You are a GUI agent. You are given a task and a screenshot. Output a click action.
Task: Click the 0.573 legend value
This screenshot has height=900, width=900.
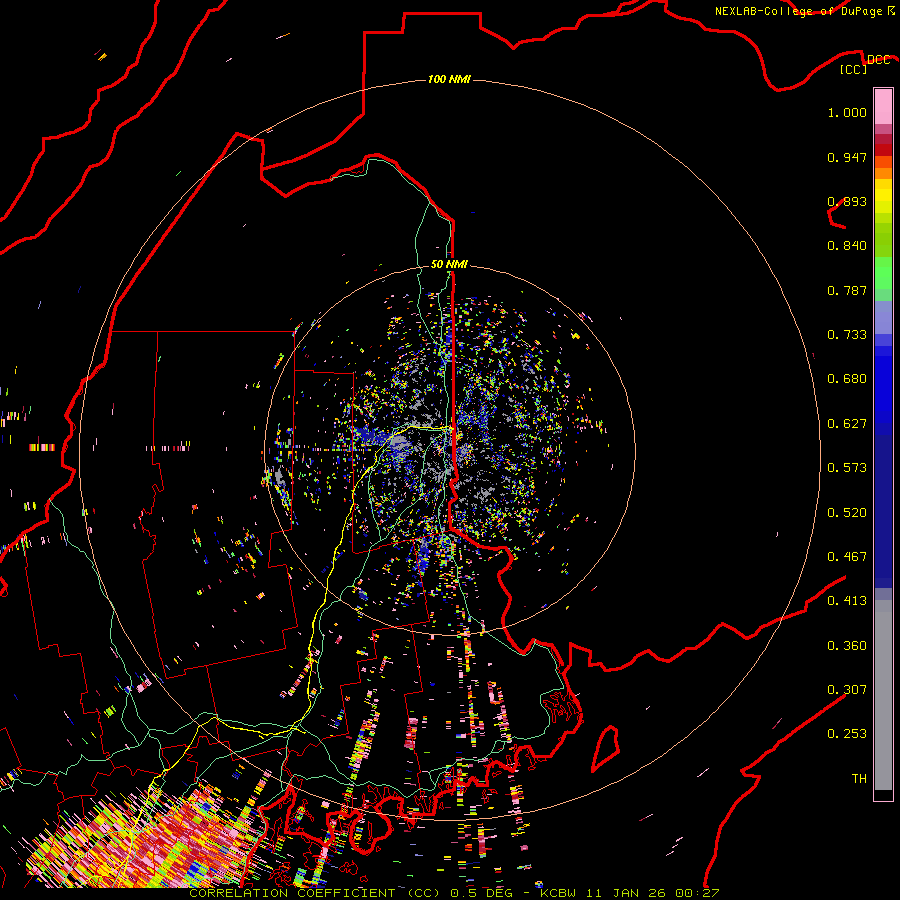coord(847,468)
